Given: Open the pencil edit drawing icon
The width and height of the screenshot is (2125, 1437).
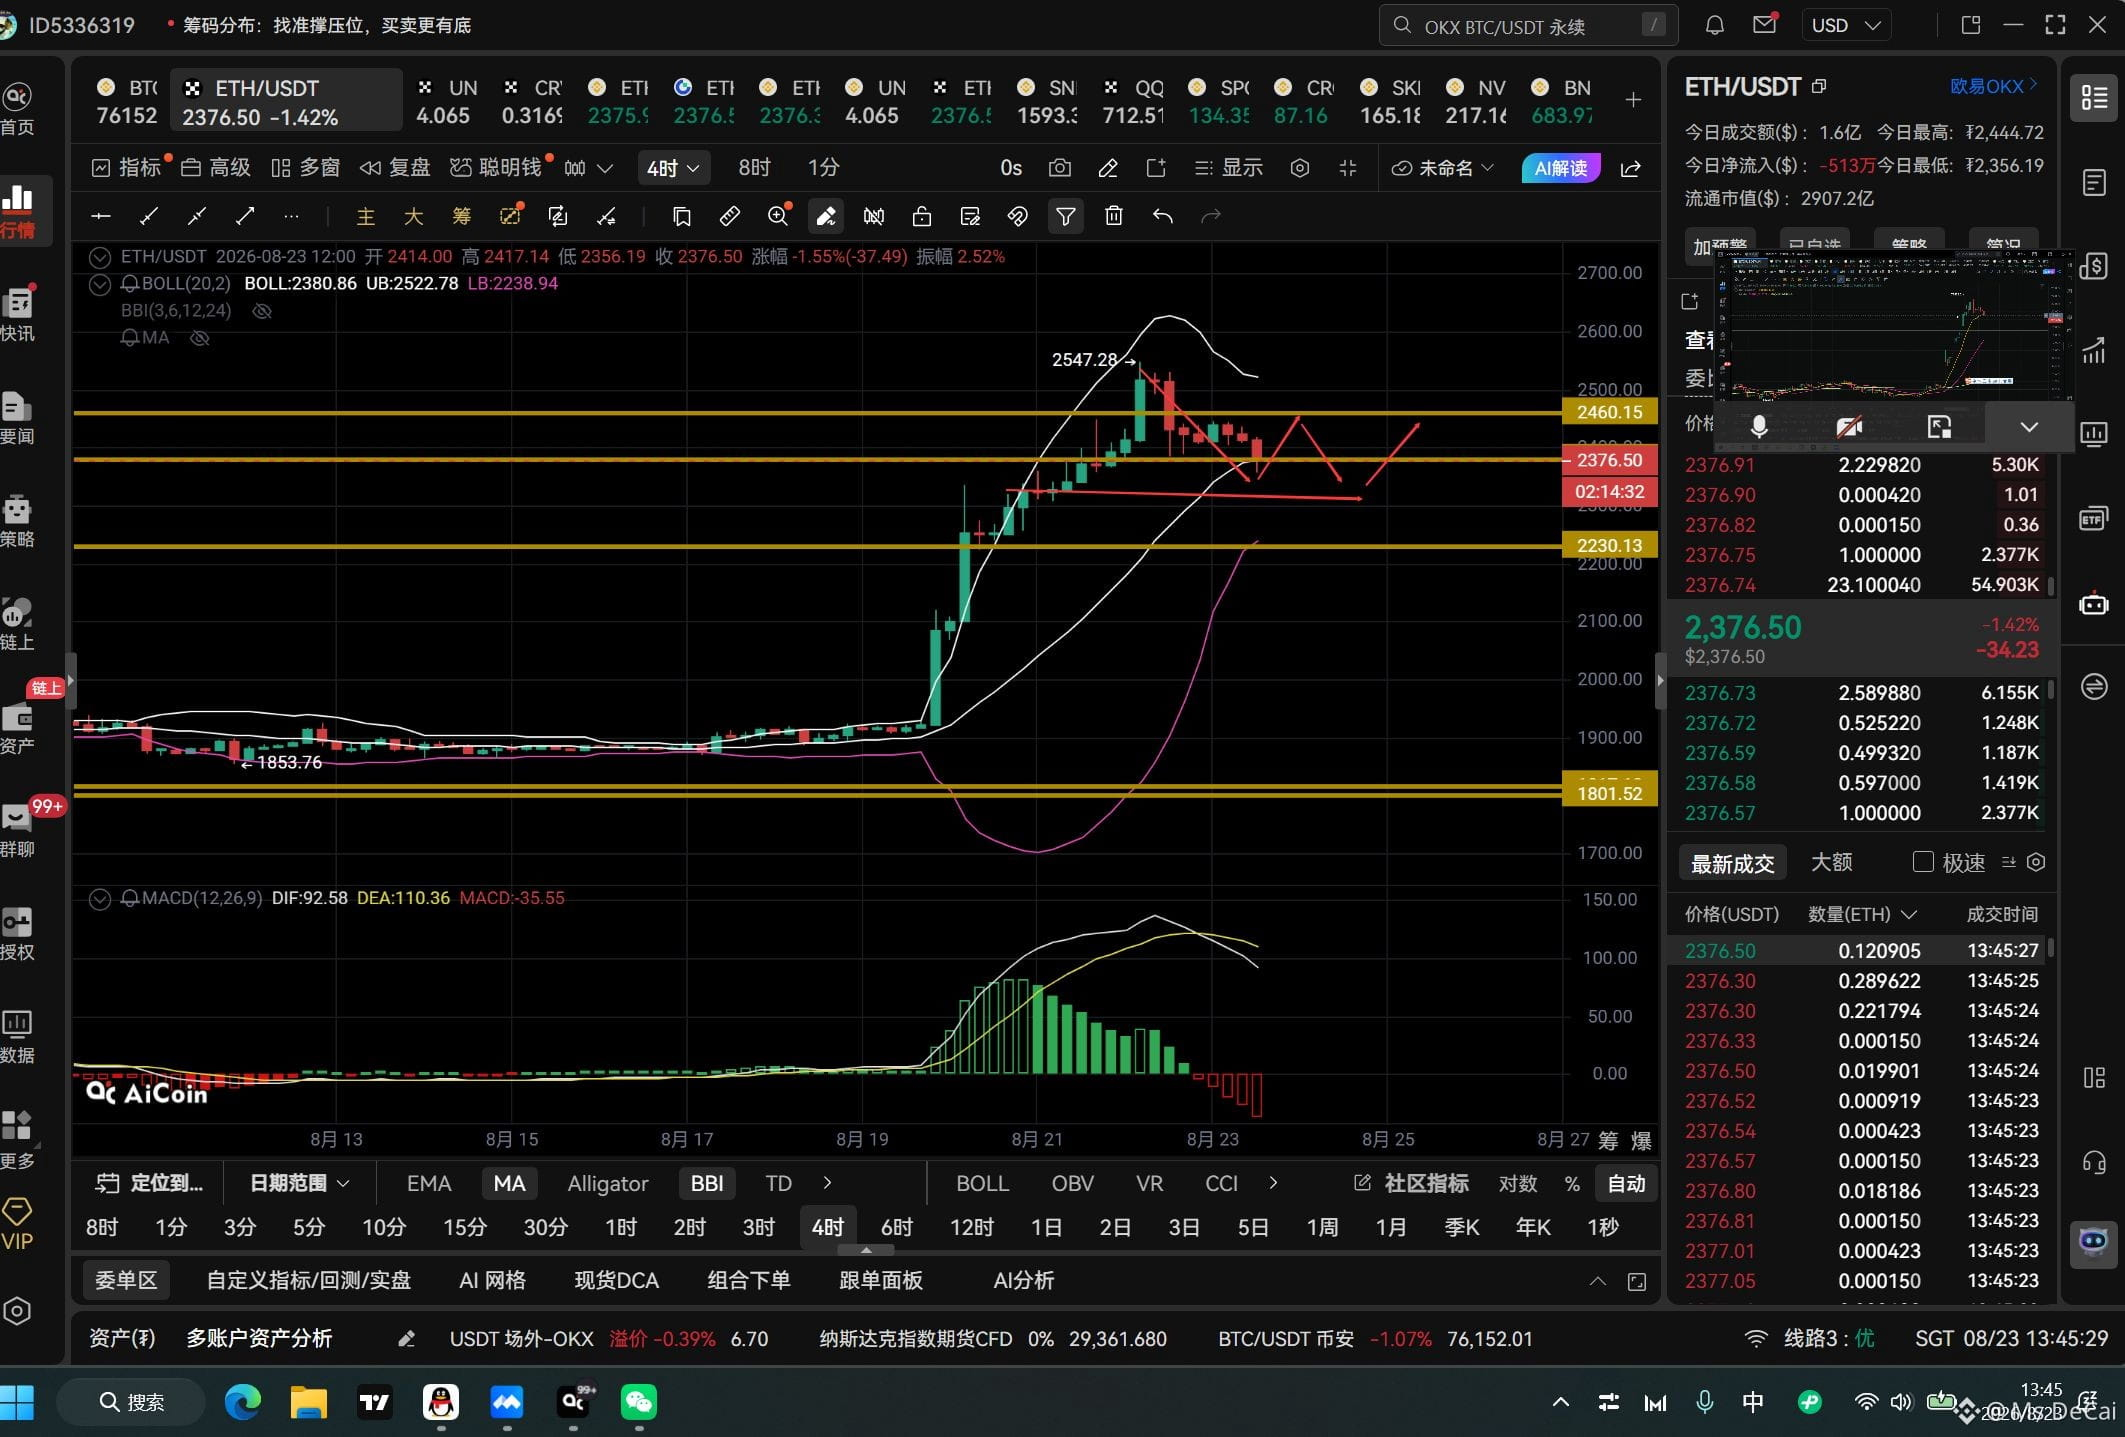Looking at the screenshot, I should click(1108, 168).
